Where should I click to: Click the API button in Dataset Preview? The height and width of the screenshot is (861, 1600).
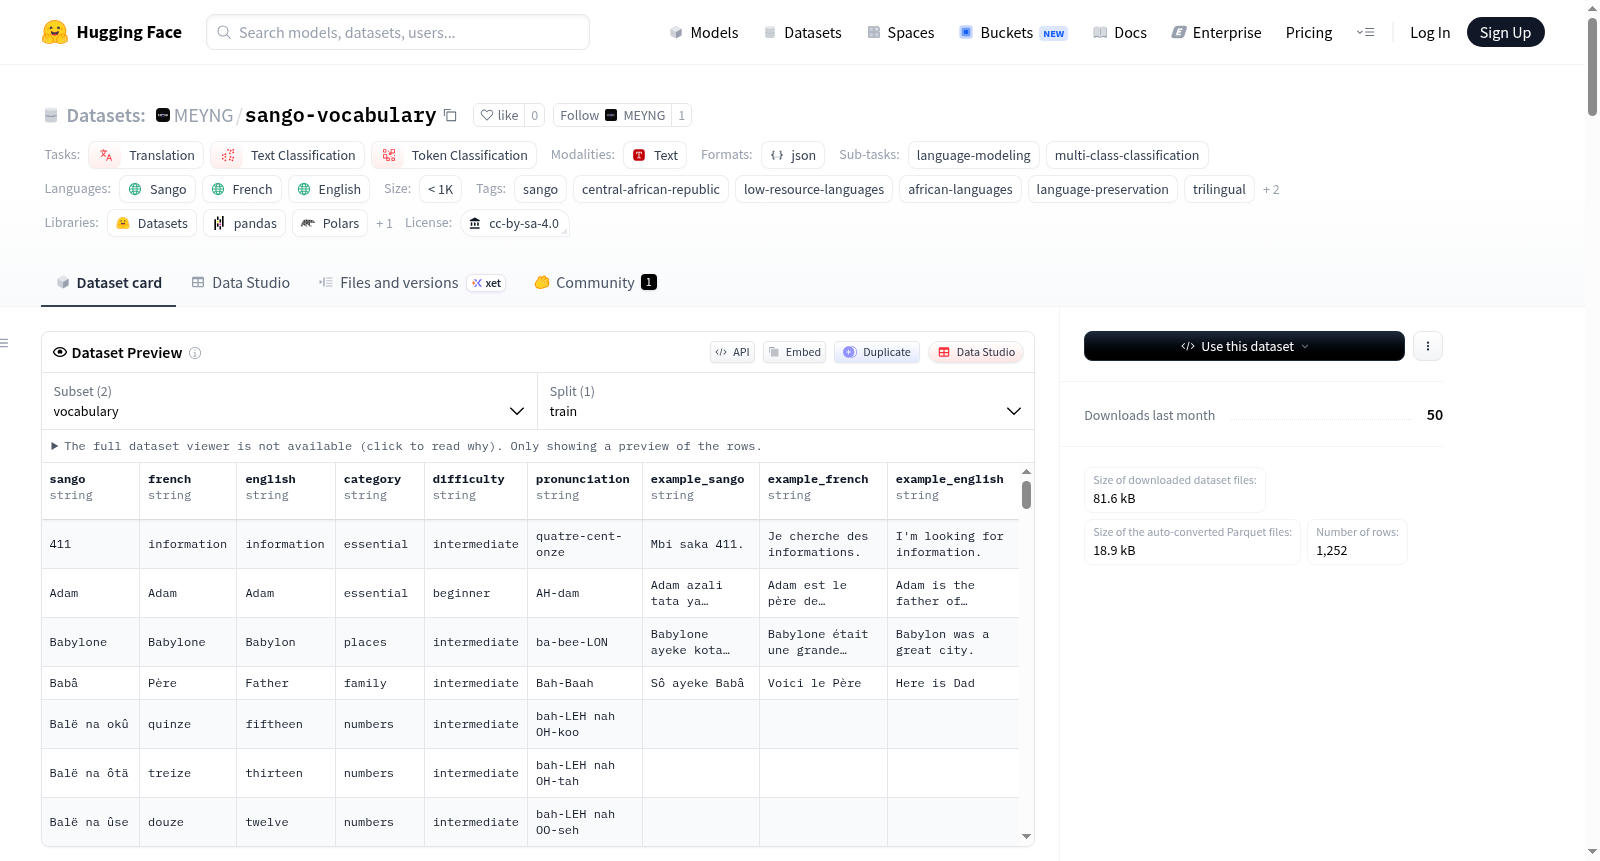(x=733, y=352)
